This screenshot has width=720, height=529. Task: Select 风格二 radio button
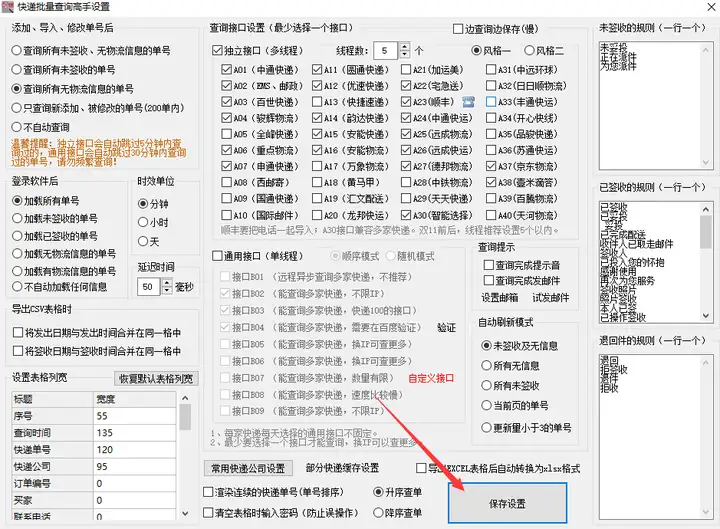click(527, 50)
